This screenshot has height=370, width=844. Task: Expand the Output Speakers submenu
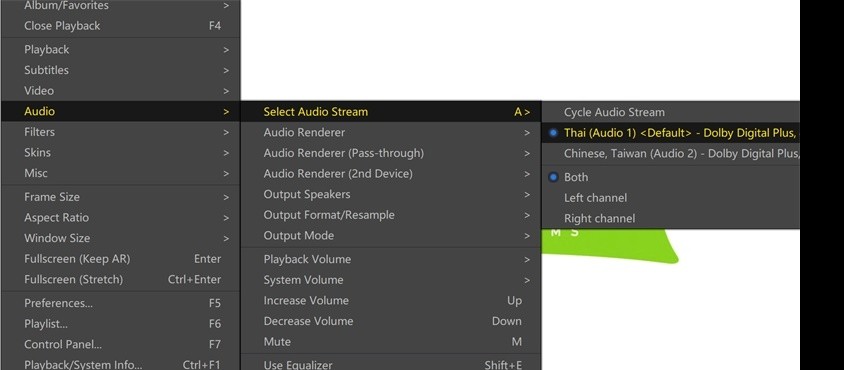390,194
